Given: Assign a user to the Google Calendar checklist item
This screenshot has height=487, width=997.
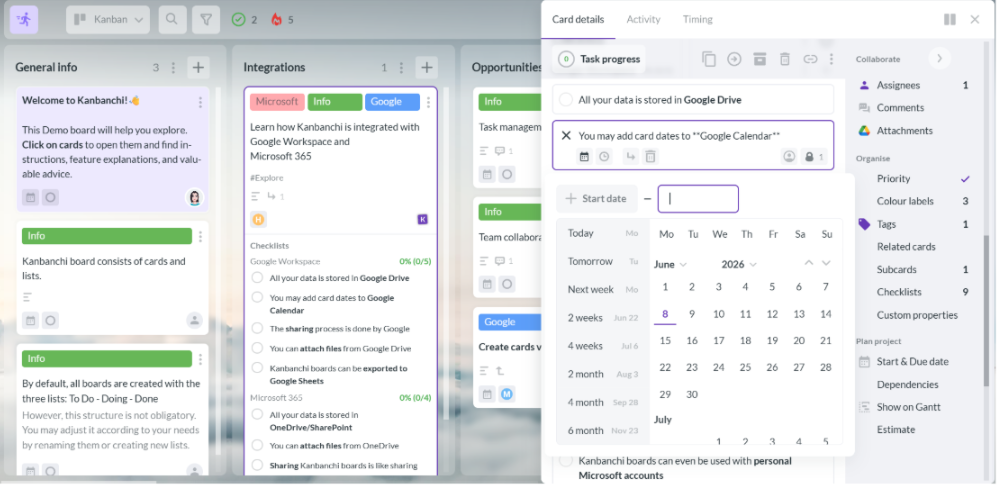Looking at the screenshot, I should pos(789,156).
